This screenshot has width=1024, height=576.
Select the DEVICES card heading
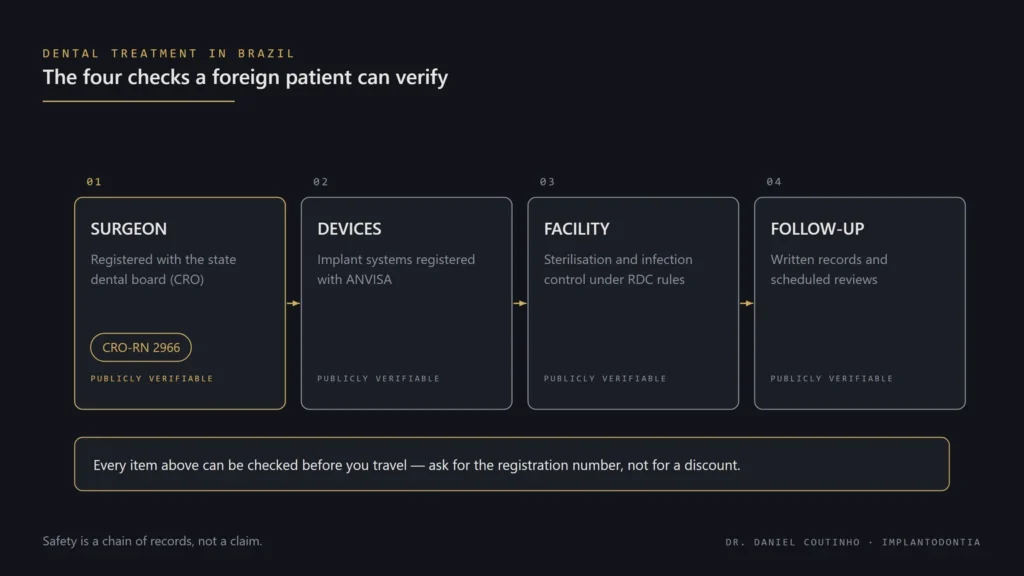tap(349, 229)
